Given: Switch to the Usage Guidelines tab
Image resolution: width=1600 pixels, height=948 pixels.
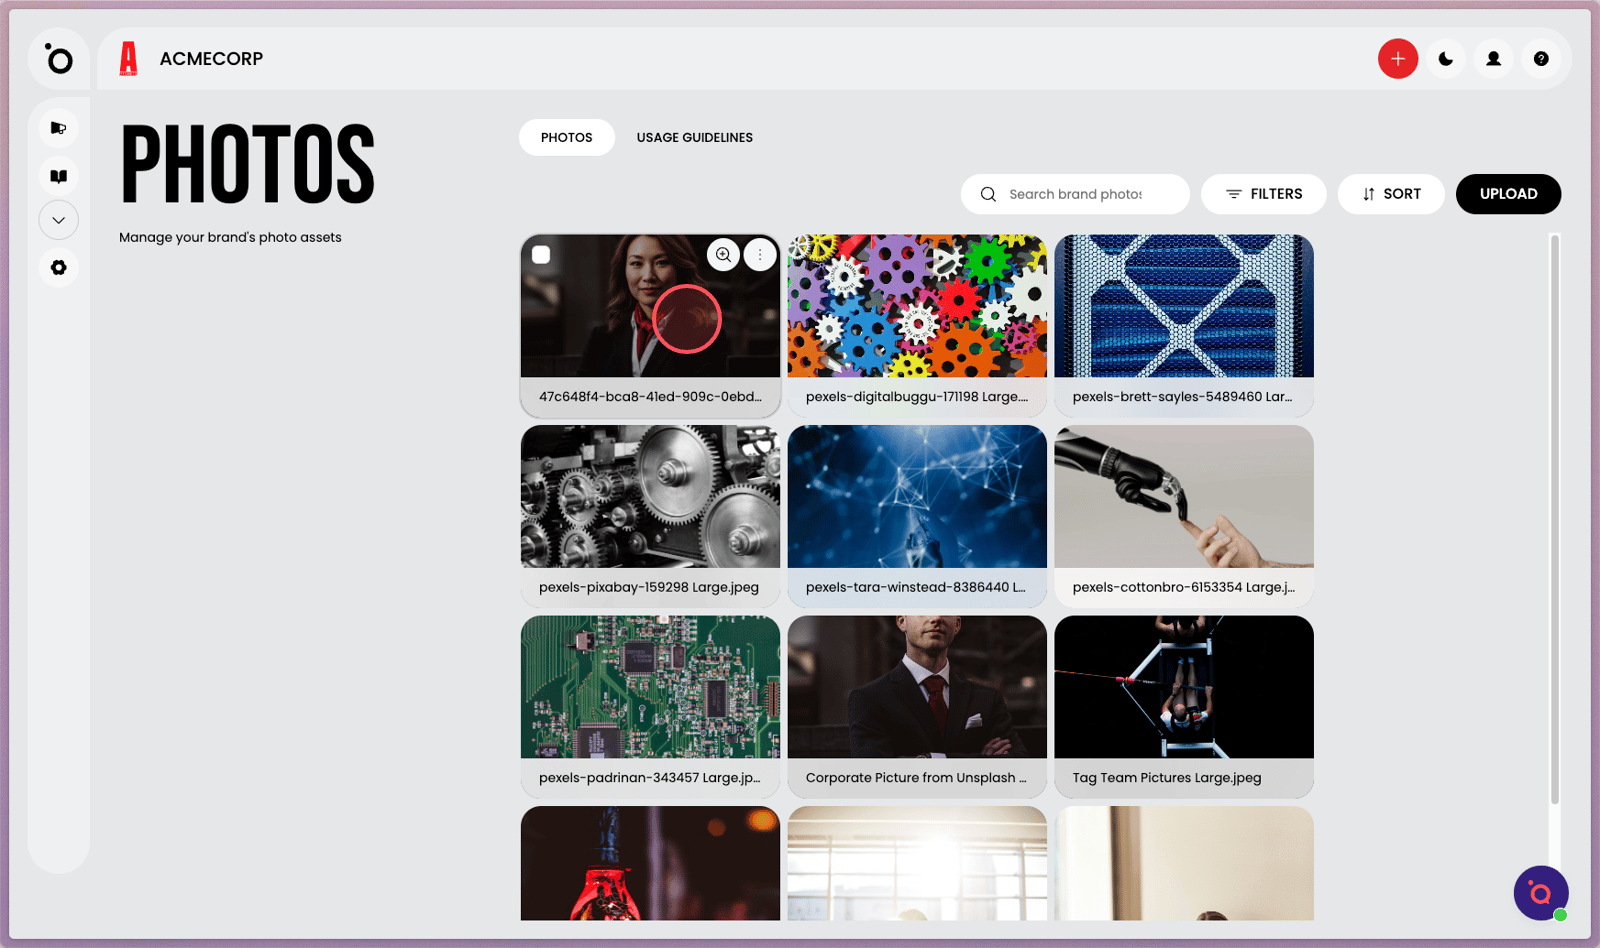Looking at the screenshot, I should click(695, 138).
